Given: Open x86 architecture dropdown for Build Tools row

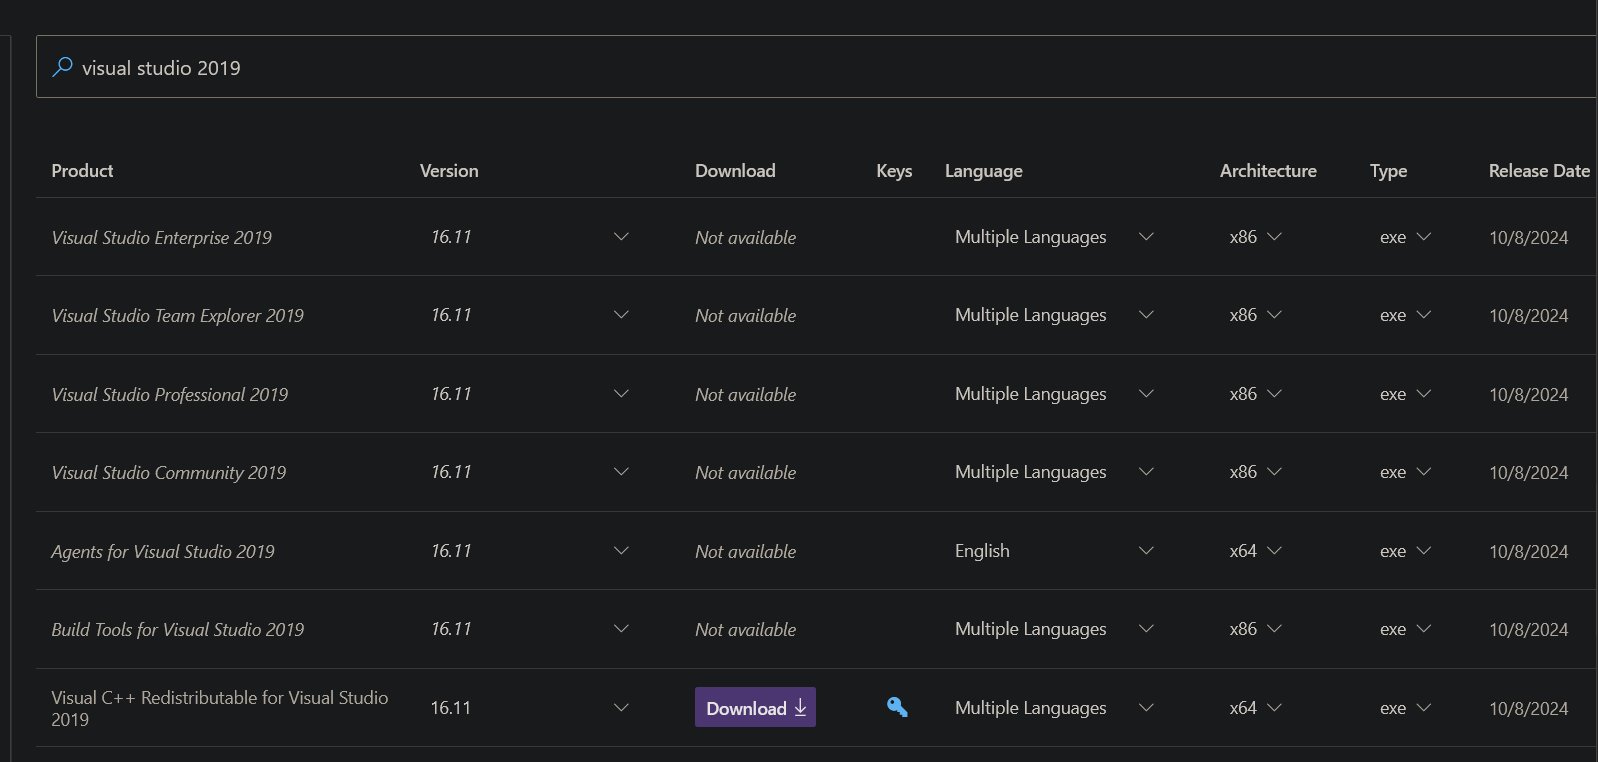Looking at the screenshot, I should pyautogui.click(x=1256, y=629).
